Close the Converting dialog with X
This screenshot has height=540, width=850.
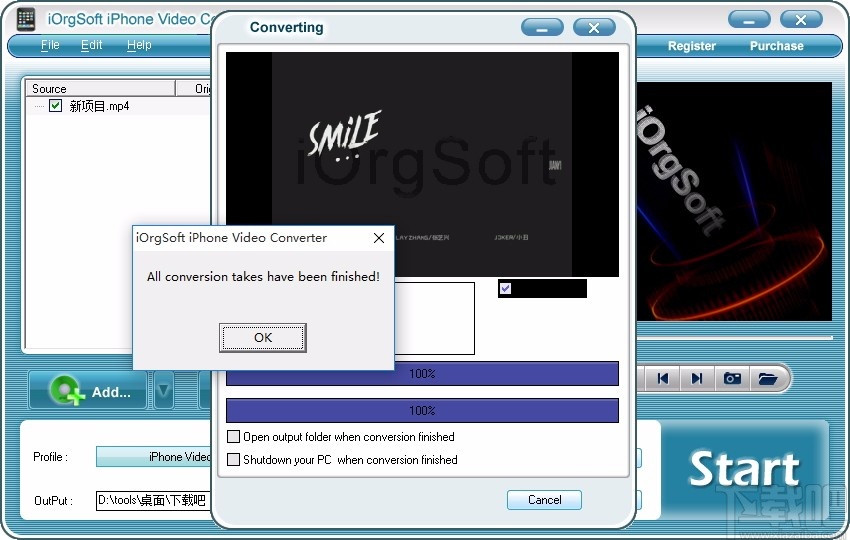pyautogui.click(x=594, y=28)
